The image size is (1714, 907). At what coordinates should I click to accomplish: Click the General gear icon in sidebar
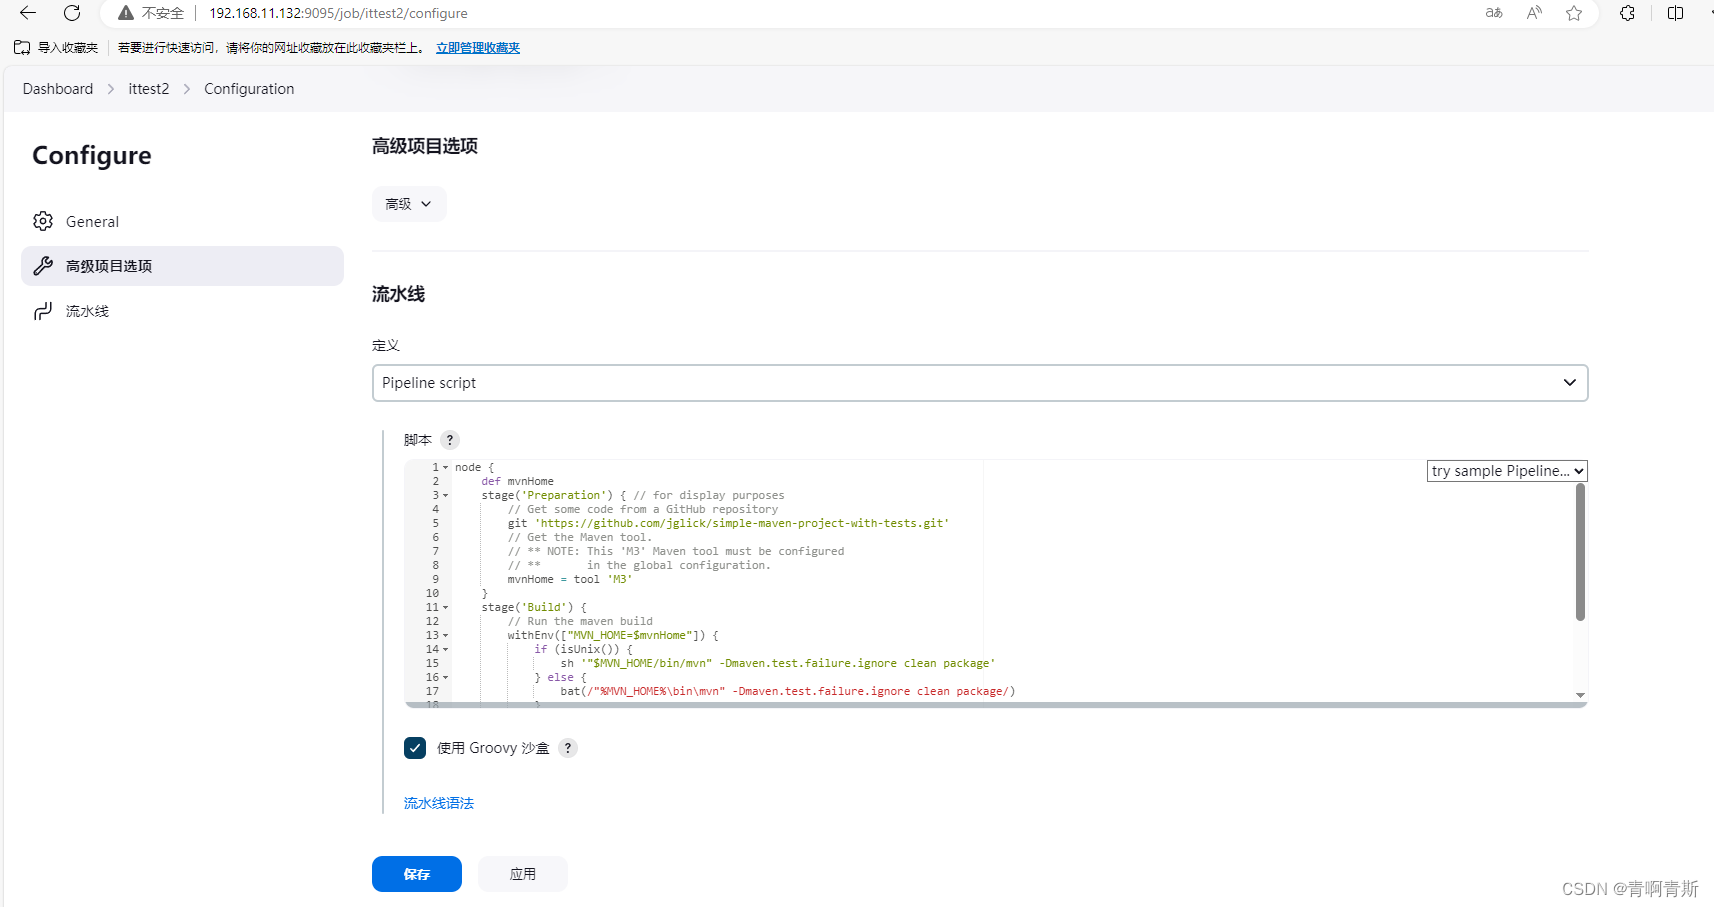click(43, 221)
